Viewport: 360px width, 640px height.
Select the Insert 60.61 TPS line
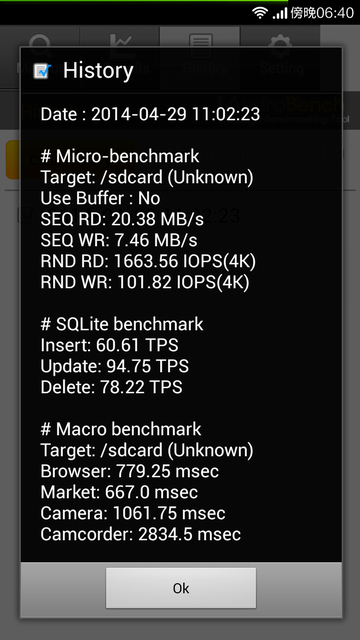click(109, 345)
